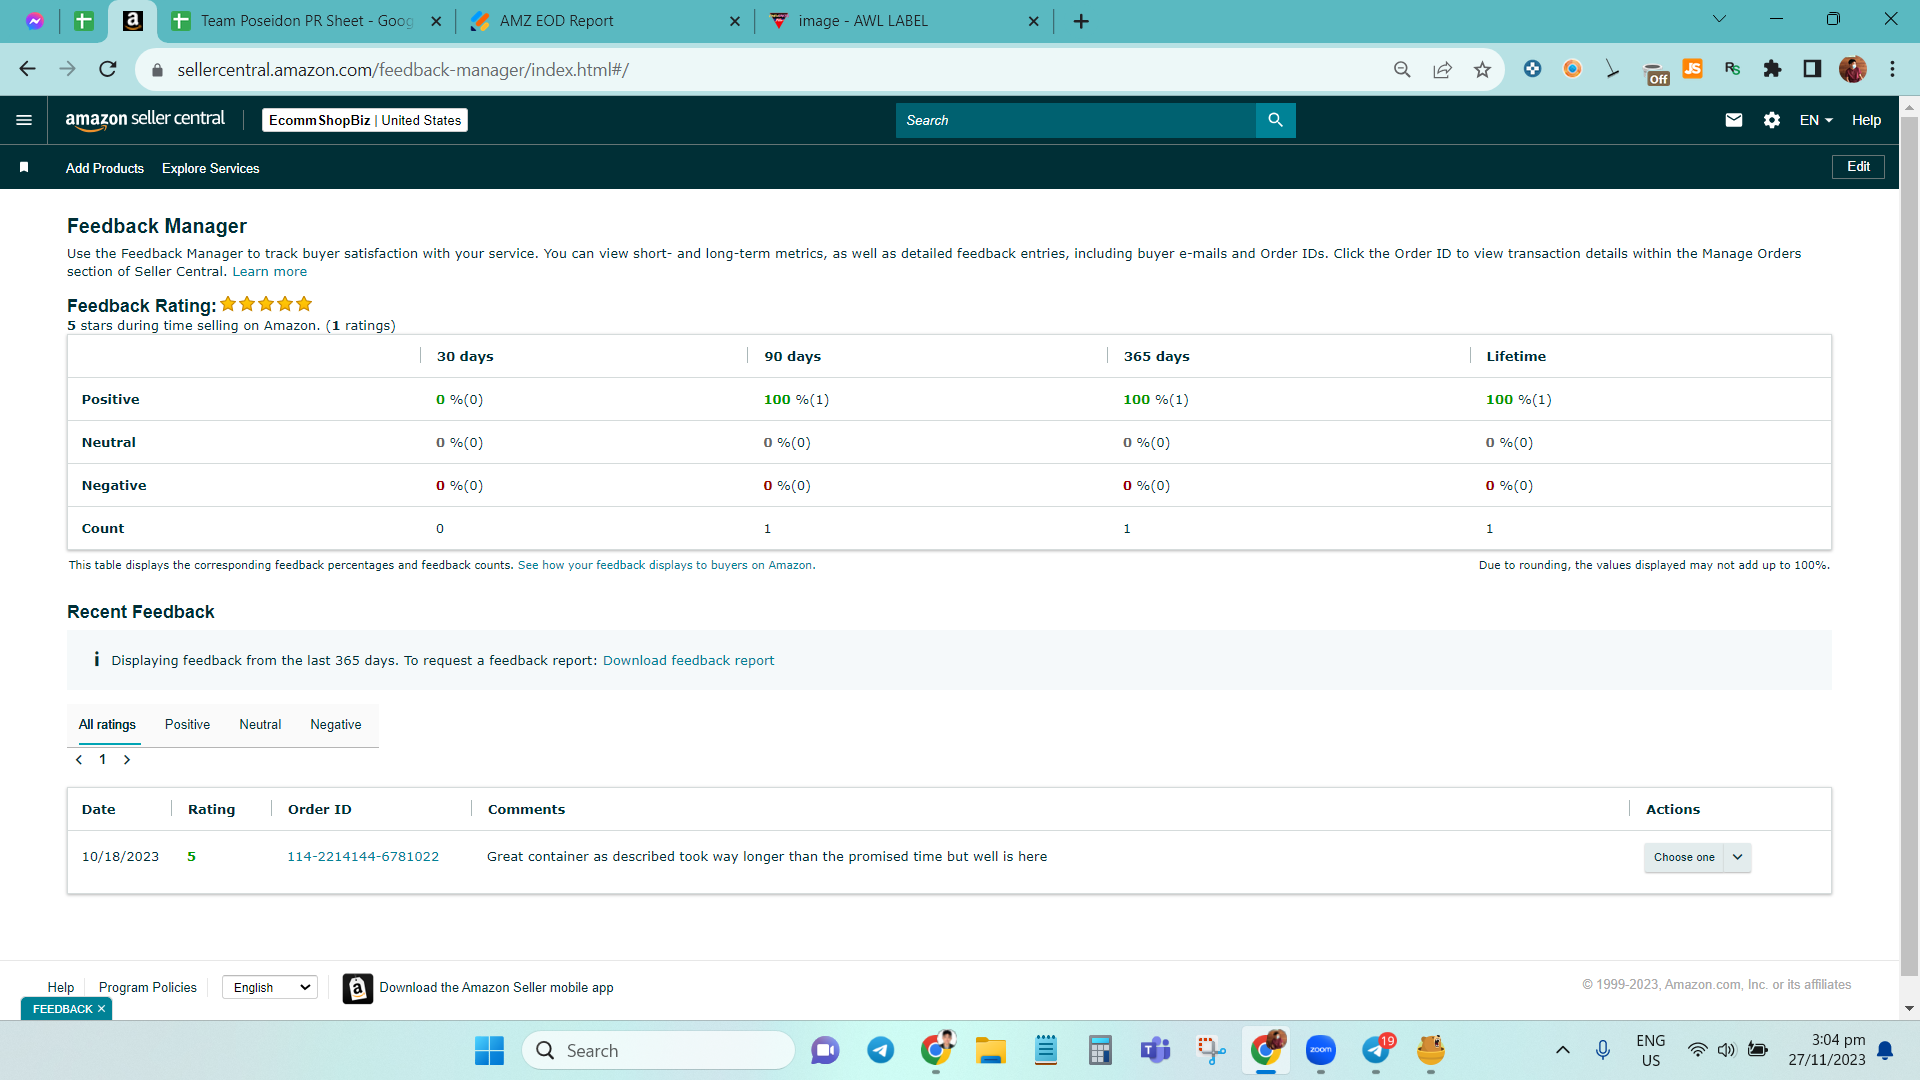This screenshot has width=1920, height=1080.
Task: Click Download feedback report link
Action: 688,660
